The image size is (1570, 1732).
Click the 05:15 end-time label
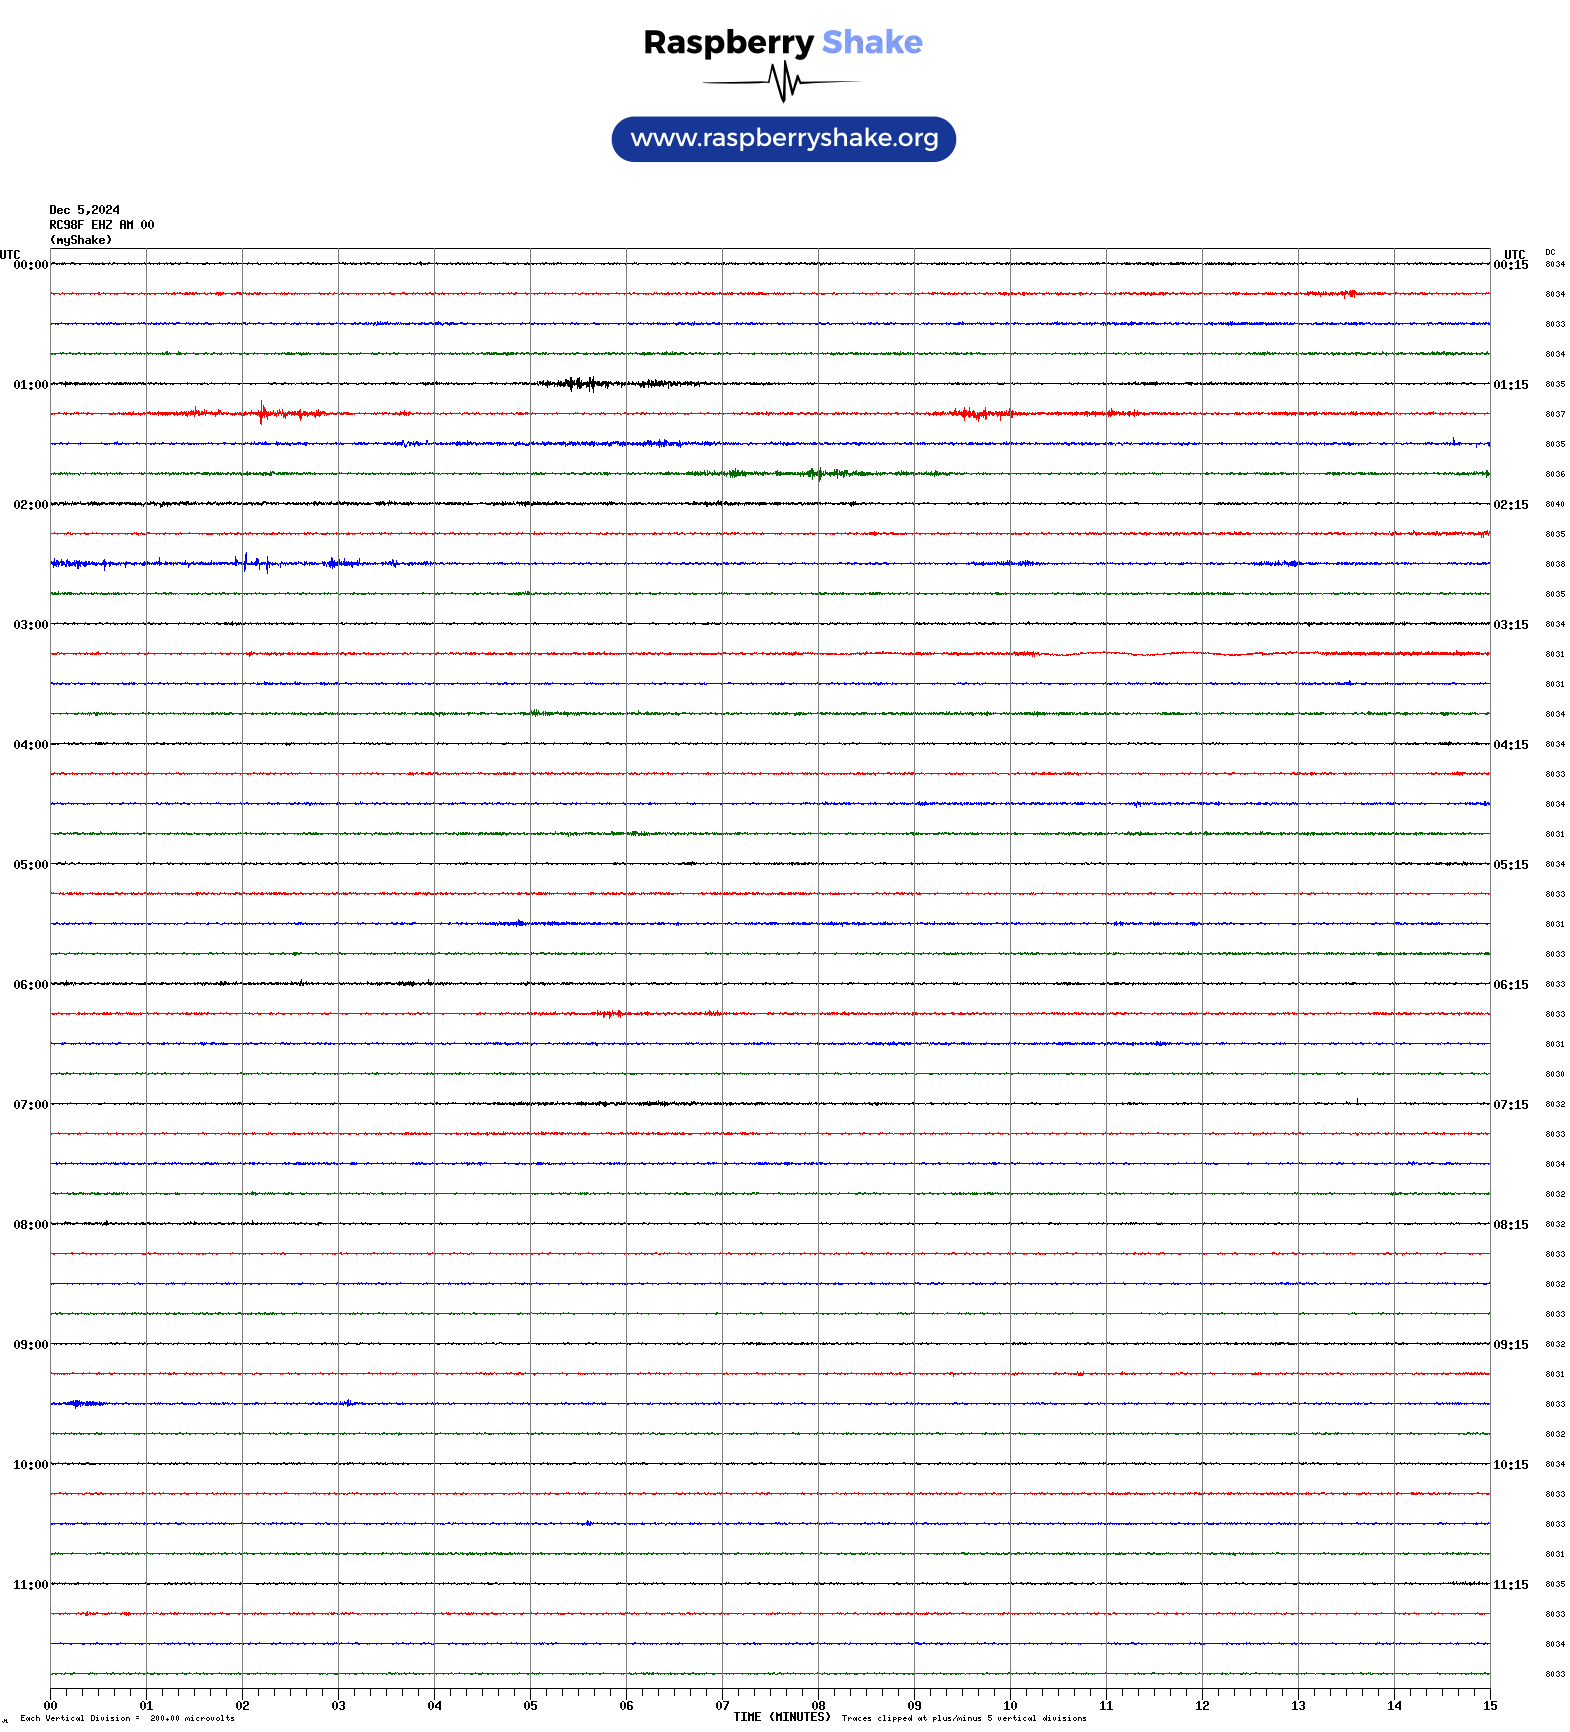click(1511, 865)
